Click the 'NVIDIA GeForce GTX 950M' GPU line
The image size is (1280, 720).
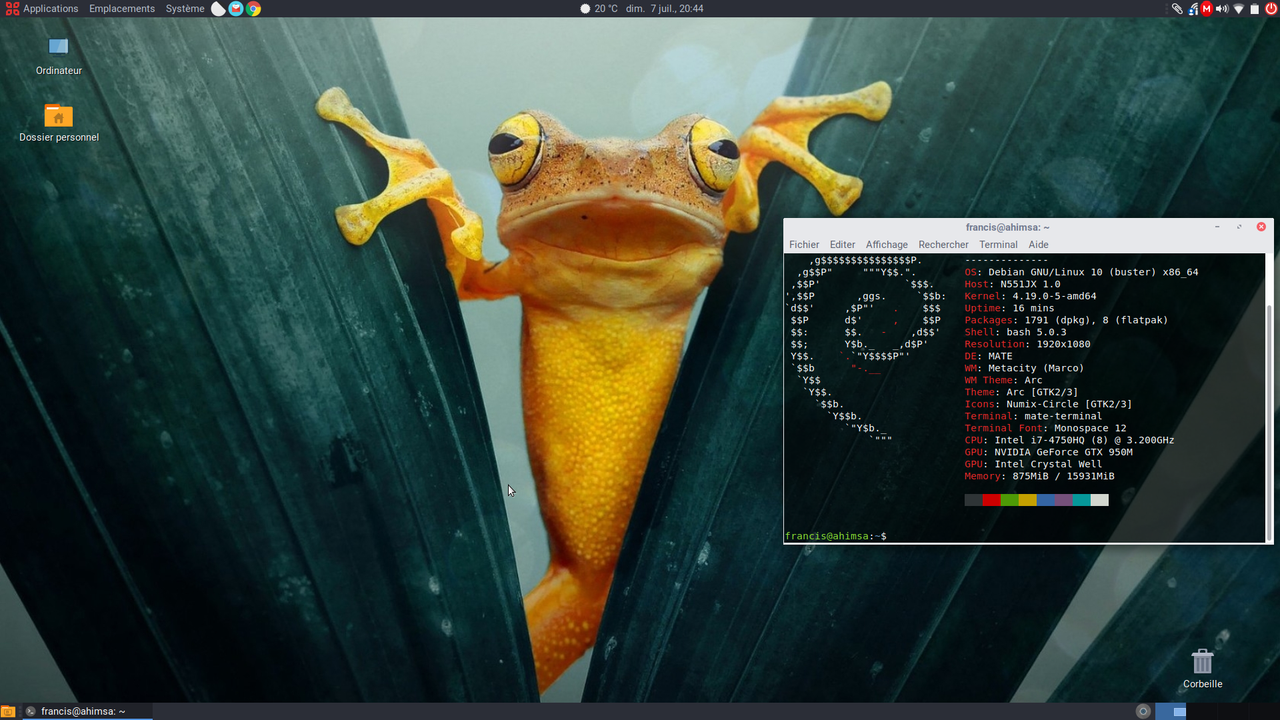click(x=1049, y=452)
